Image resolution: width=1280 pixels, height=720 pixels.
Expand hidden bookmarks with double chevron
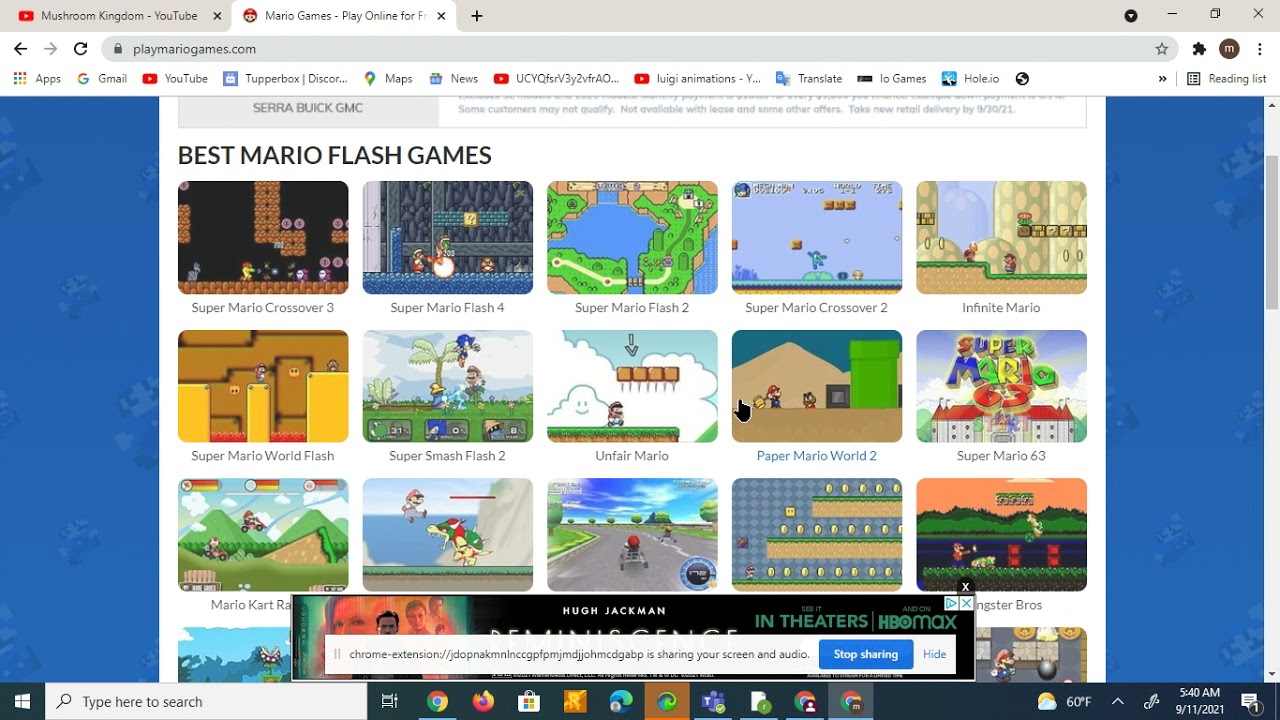point(1162,79)
